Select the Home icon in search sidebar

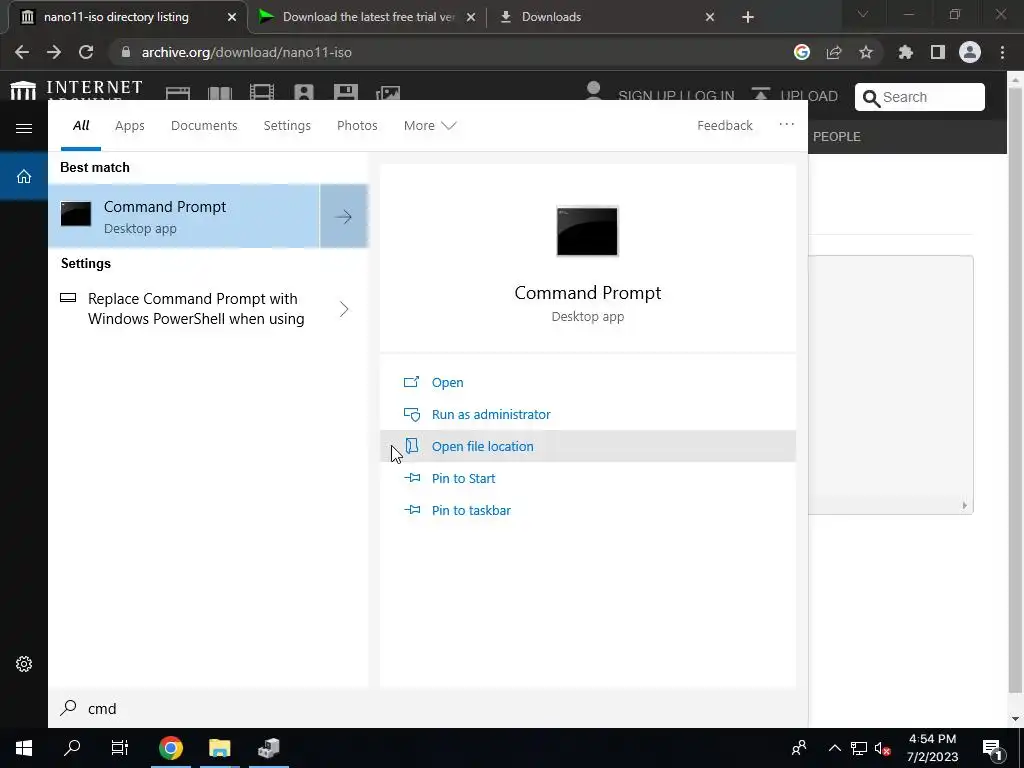pos(24,176)
